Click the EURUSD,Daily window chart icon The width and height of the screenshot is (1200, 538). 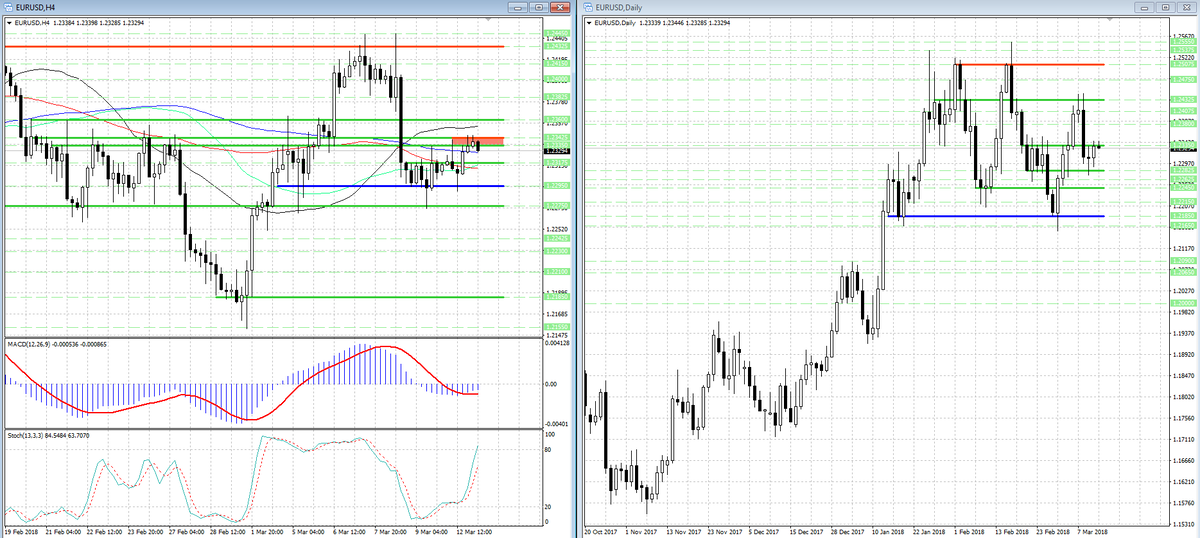coord(588,7)
